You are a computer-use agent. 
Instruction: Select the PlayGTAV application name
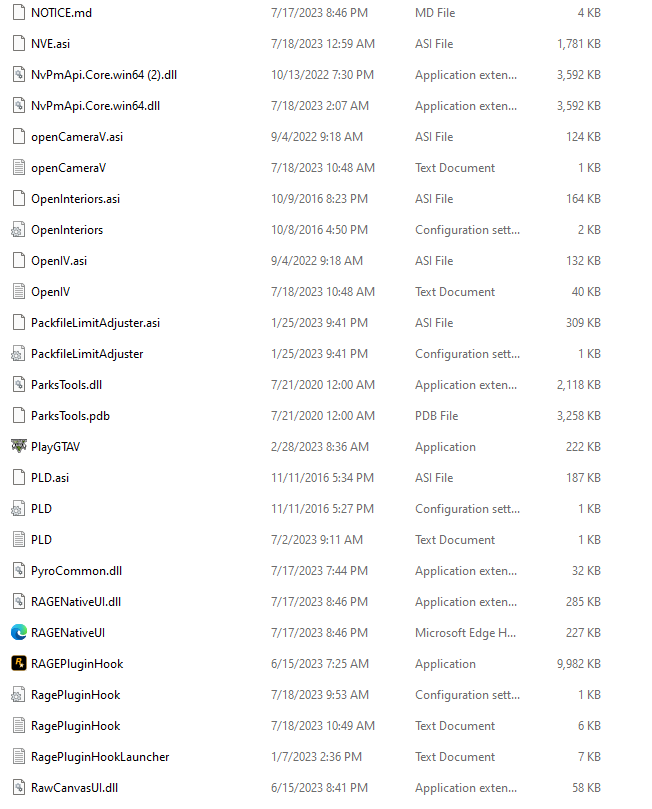pos(56,447)
